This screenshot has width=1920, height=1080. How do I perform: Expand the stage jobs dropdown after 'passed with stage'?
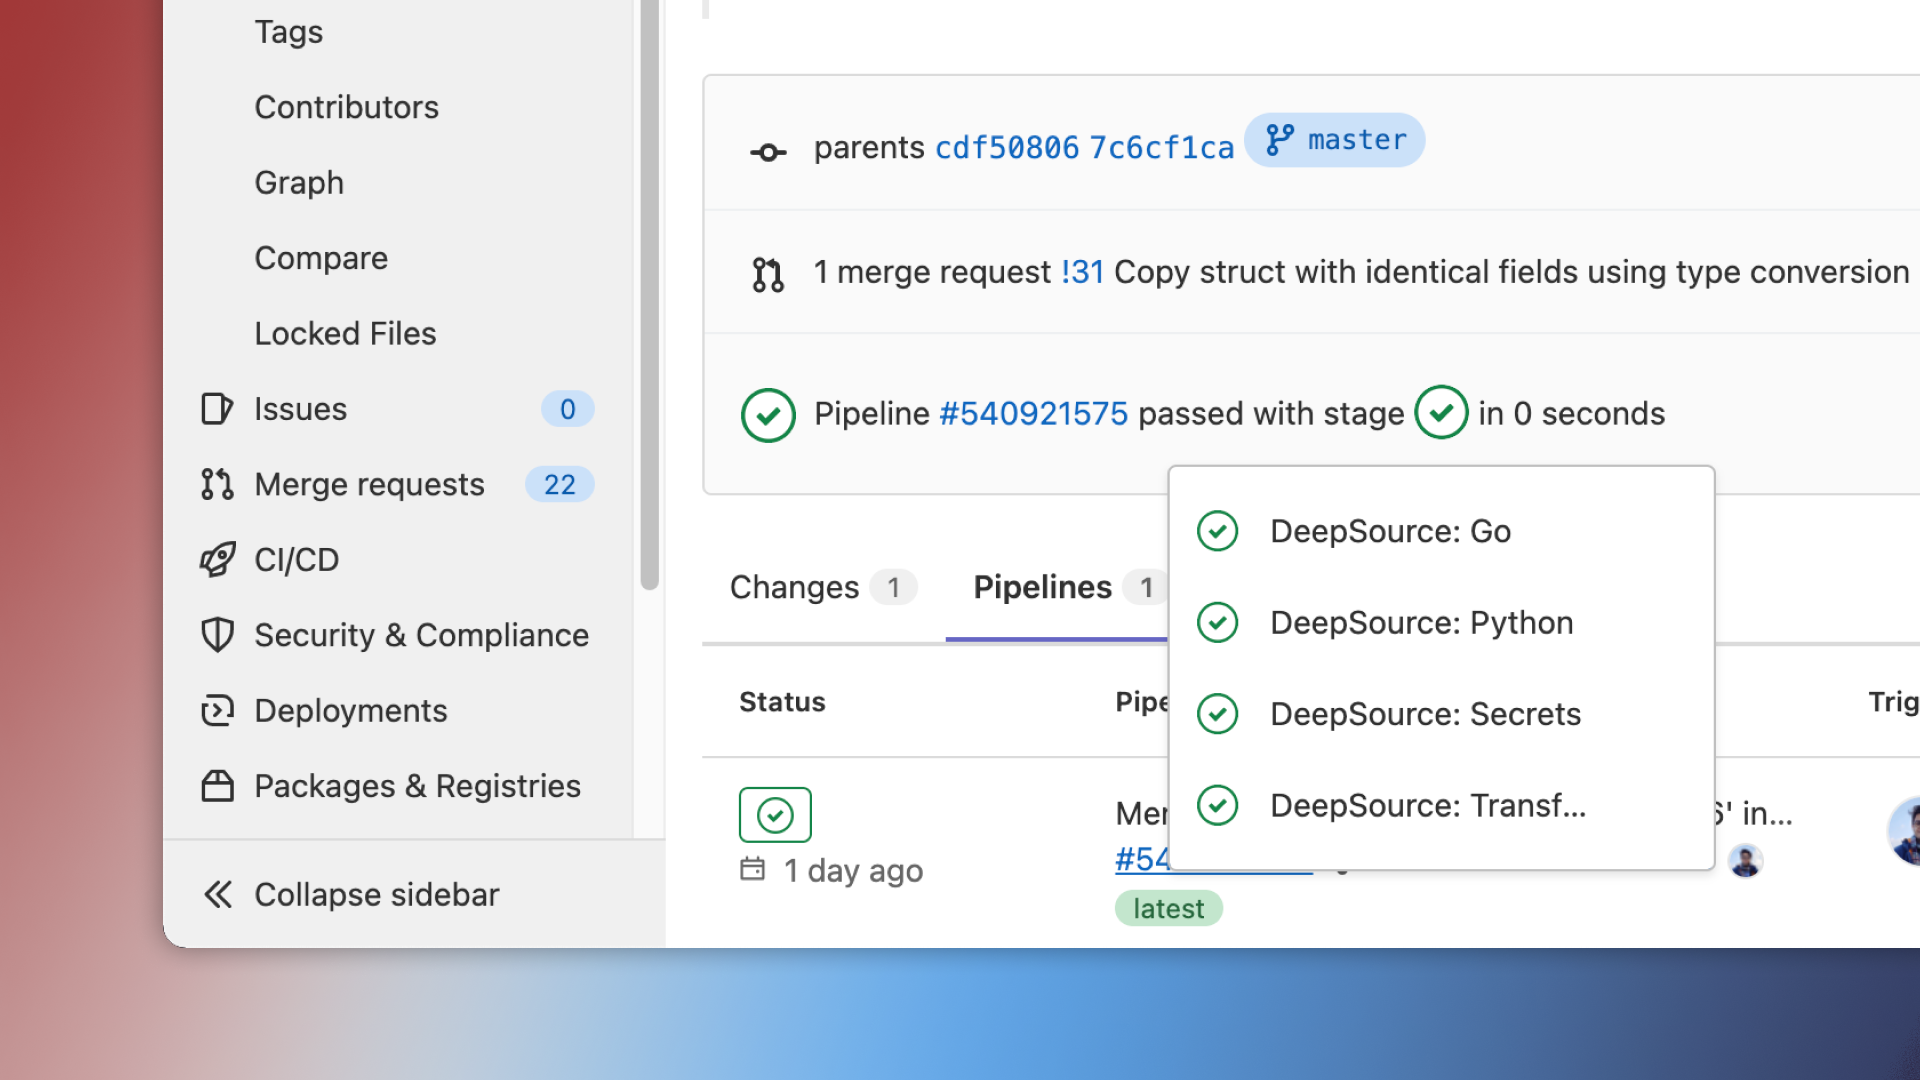point(1441,412)
